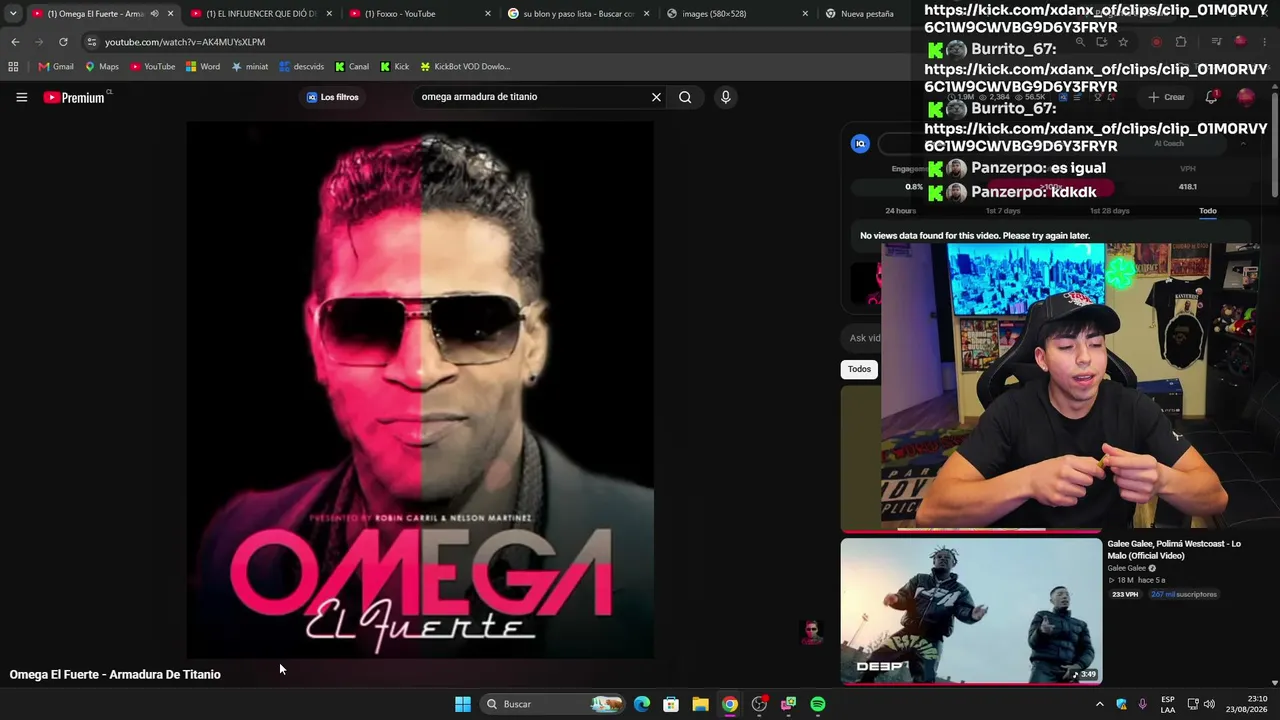Start voice search with the microphone

tap(725, 97)
